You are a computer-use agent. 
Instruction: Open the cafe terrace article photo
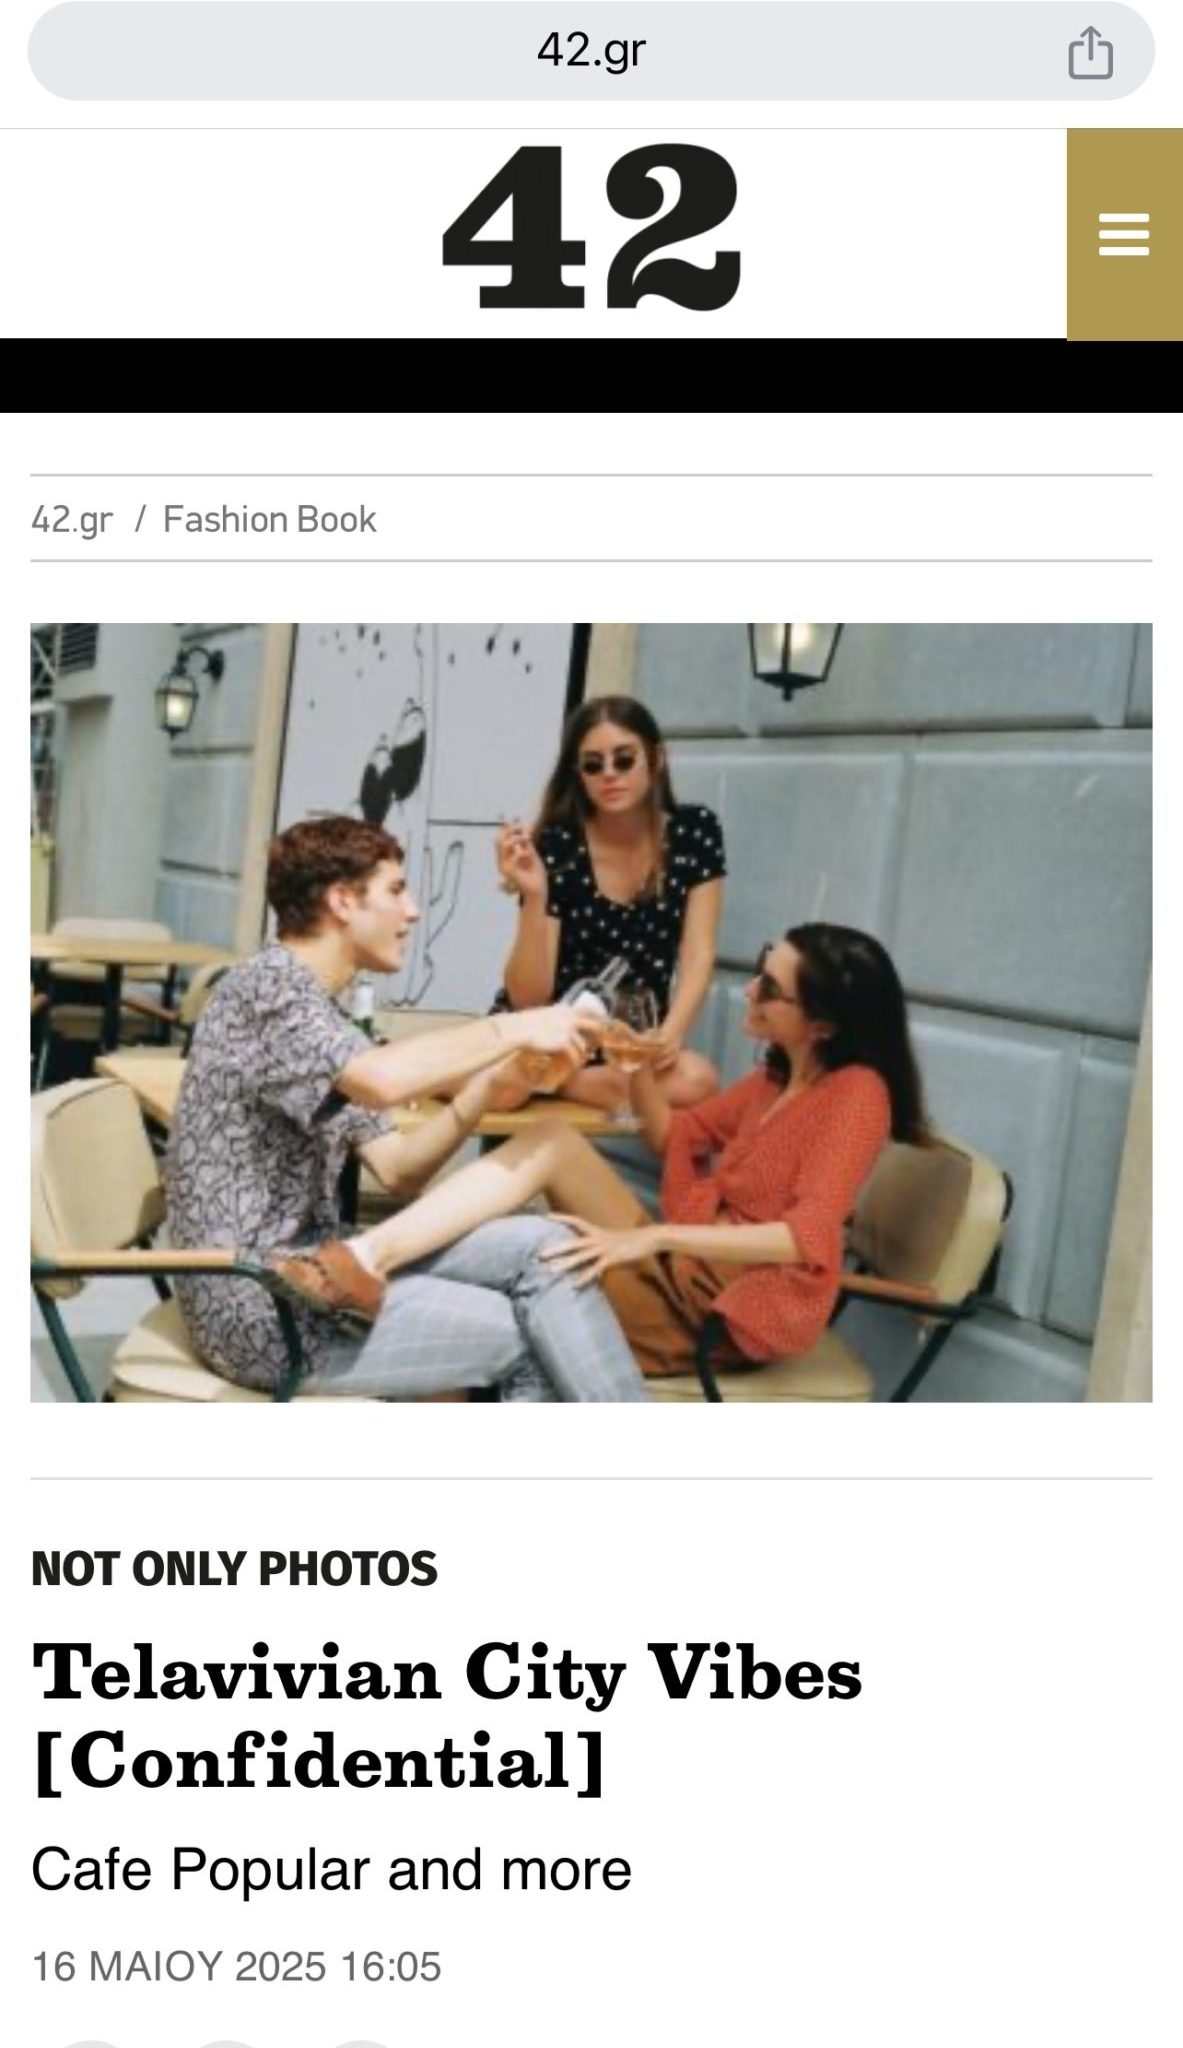click(x=591, y=1012)
